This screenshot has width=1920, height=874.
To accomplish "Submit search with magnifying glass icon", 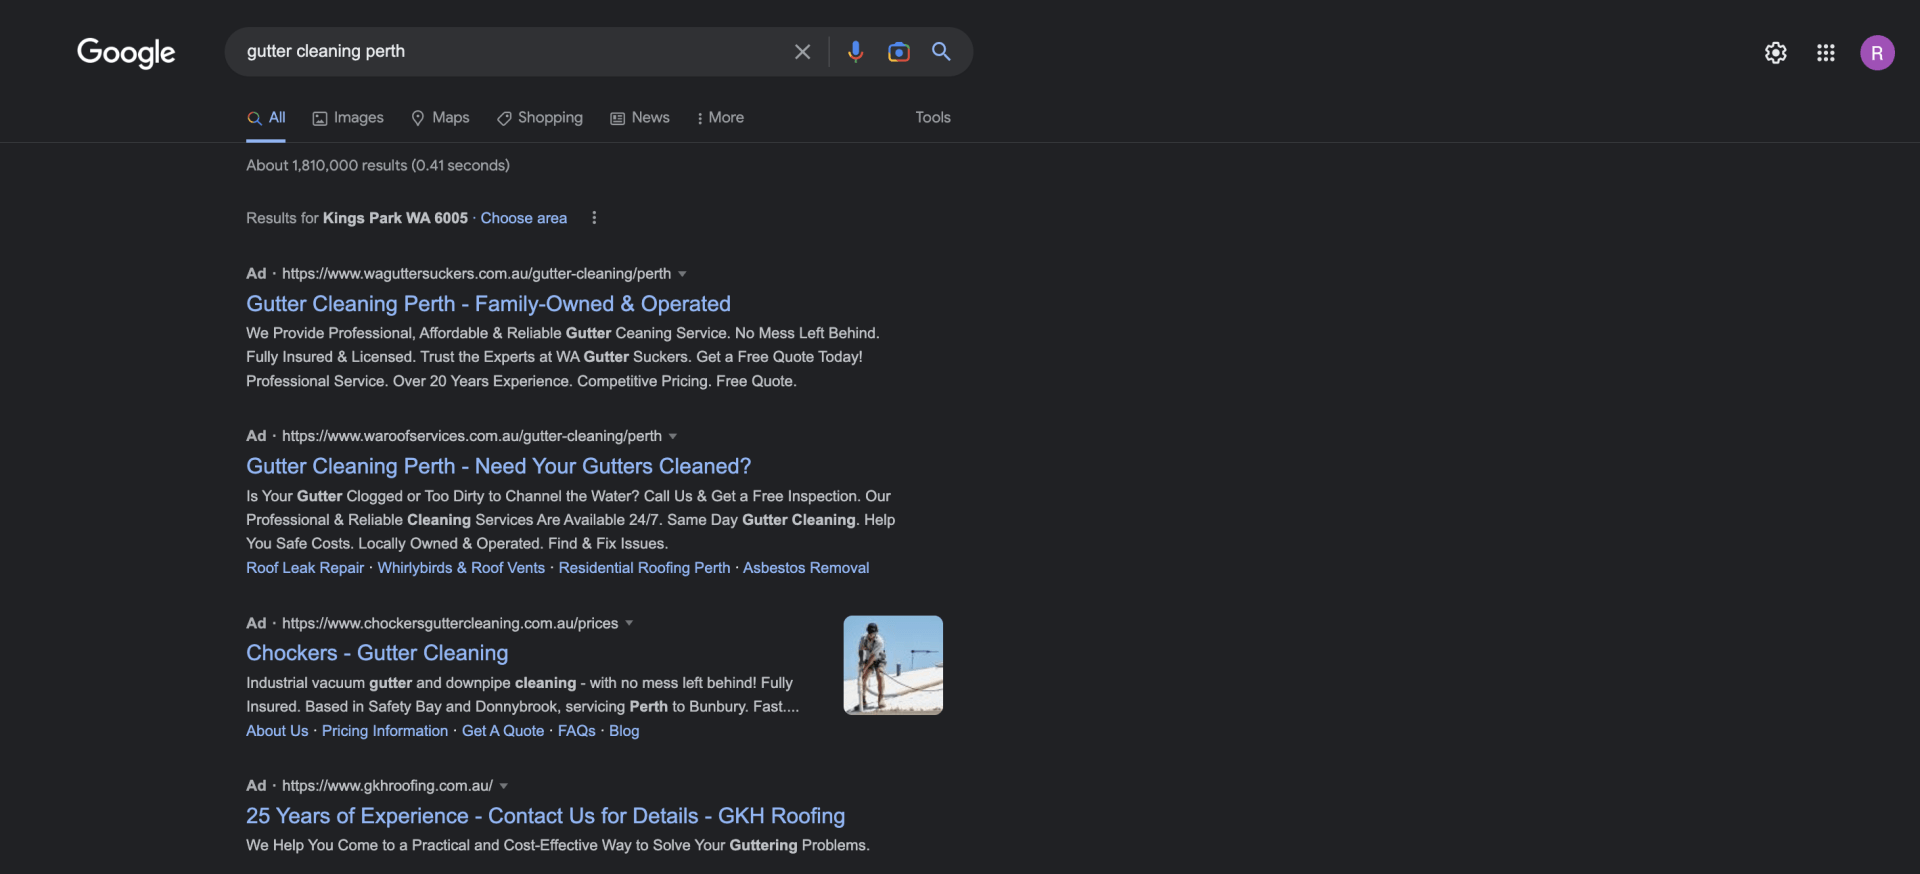I will point(941,51).
